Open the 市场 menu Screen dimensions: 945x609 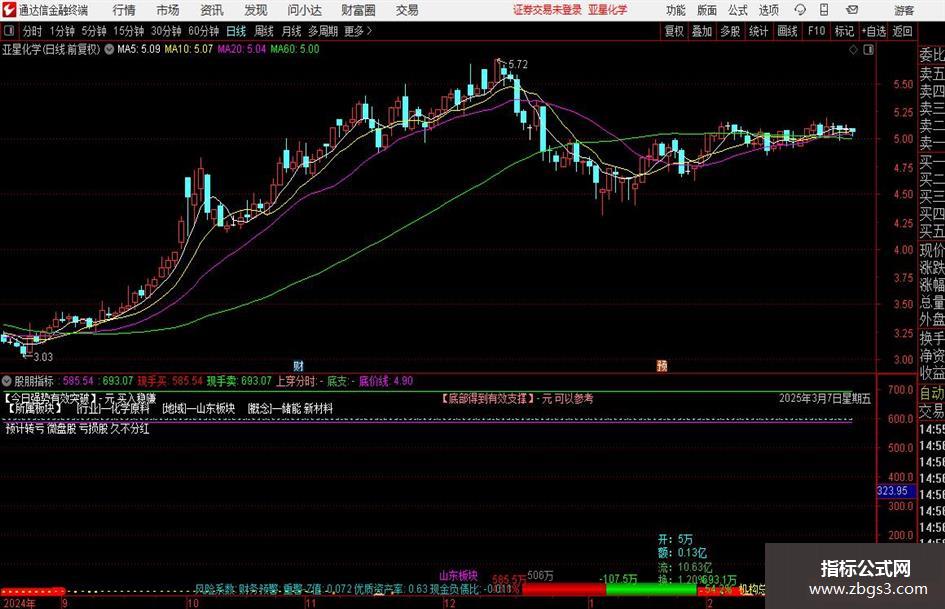click(x=168, y=10)
